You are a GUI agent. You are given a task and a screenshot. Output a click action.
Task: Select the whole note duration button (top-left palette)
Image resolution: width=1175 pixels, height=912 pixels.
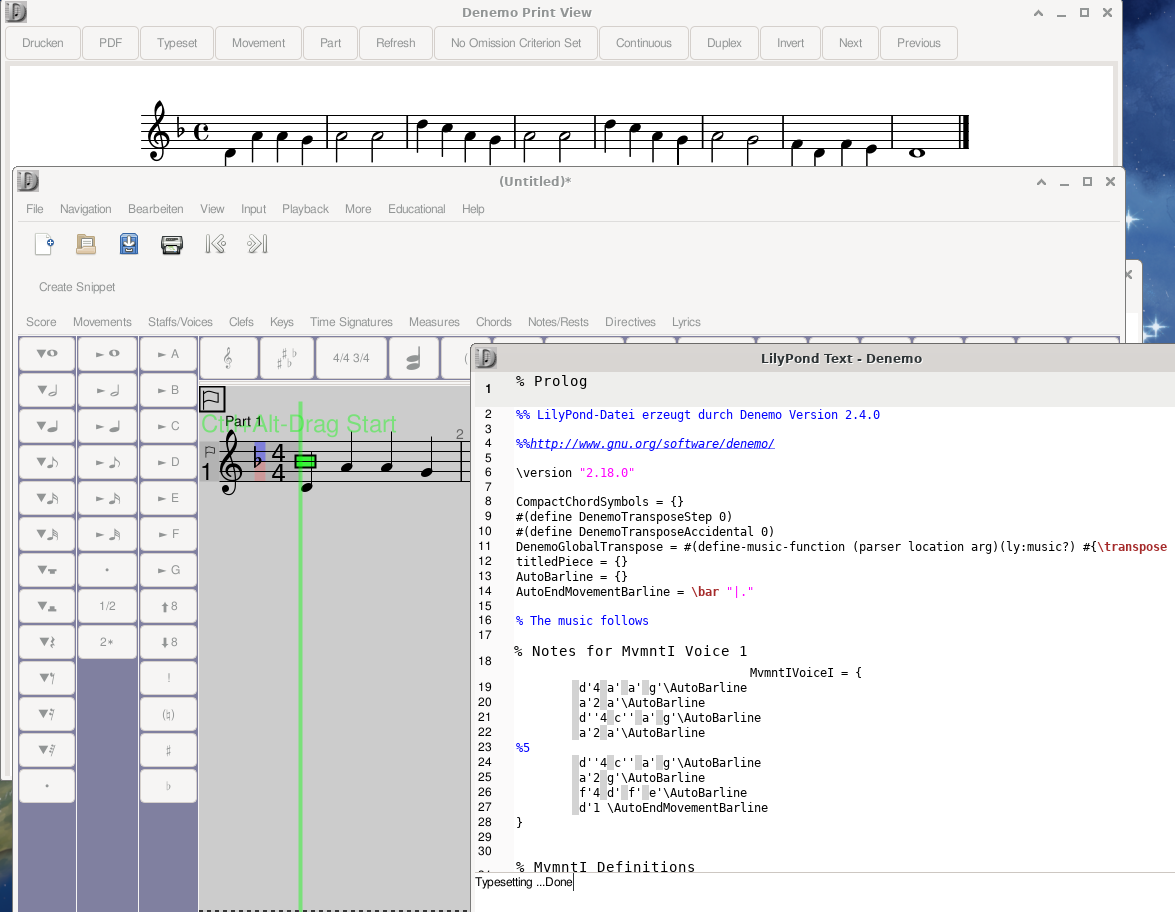[x=47, y=354]
